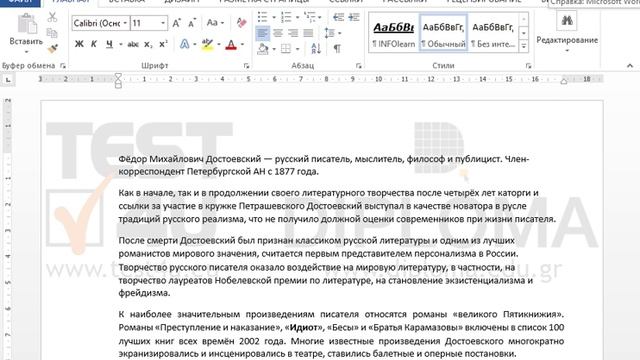
Task: Apply red font color
Action: (x=231, y=44)
